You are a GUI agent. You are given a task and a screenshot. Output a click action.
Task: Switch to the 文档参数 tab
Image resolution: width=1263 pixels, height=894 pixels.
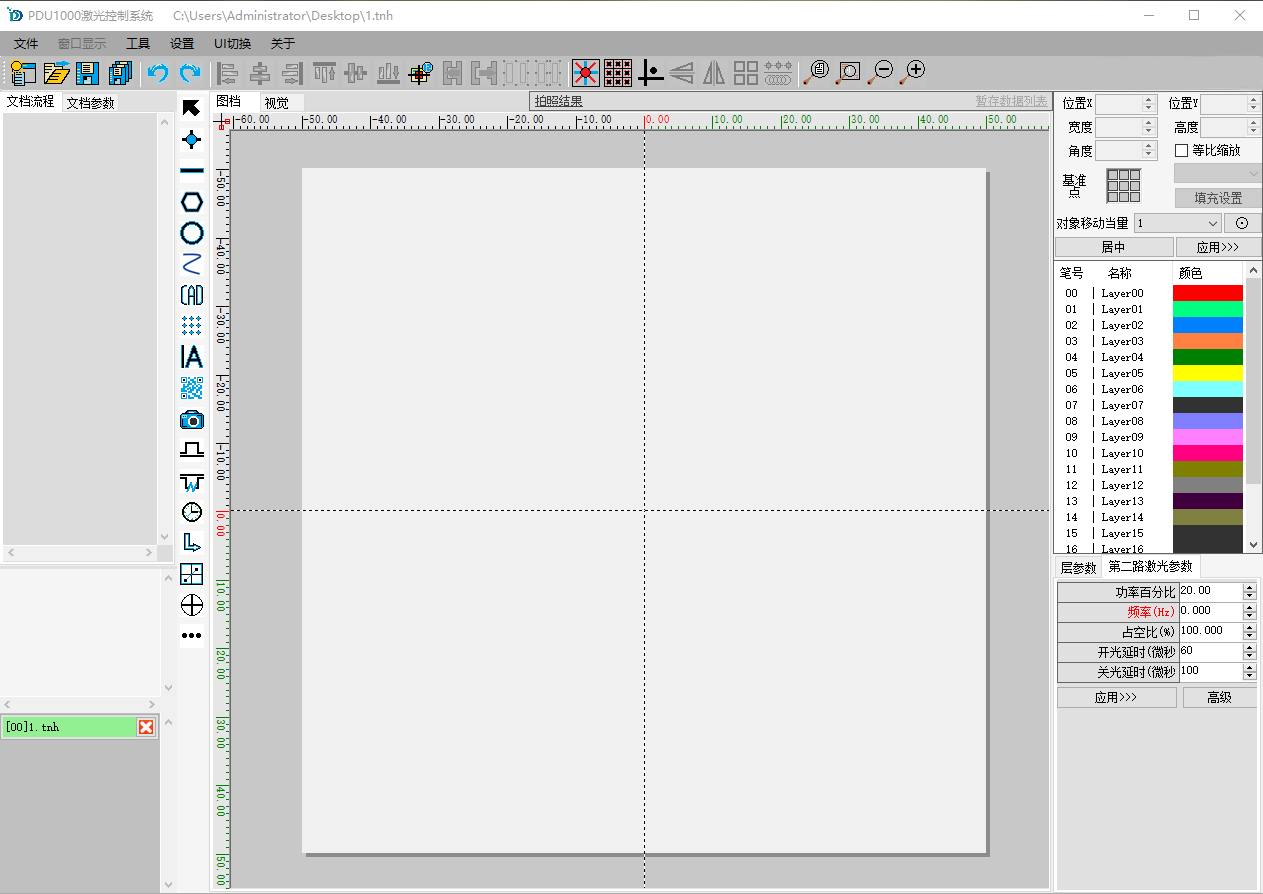click(90, 103)
